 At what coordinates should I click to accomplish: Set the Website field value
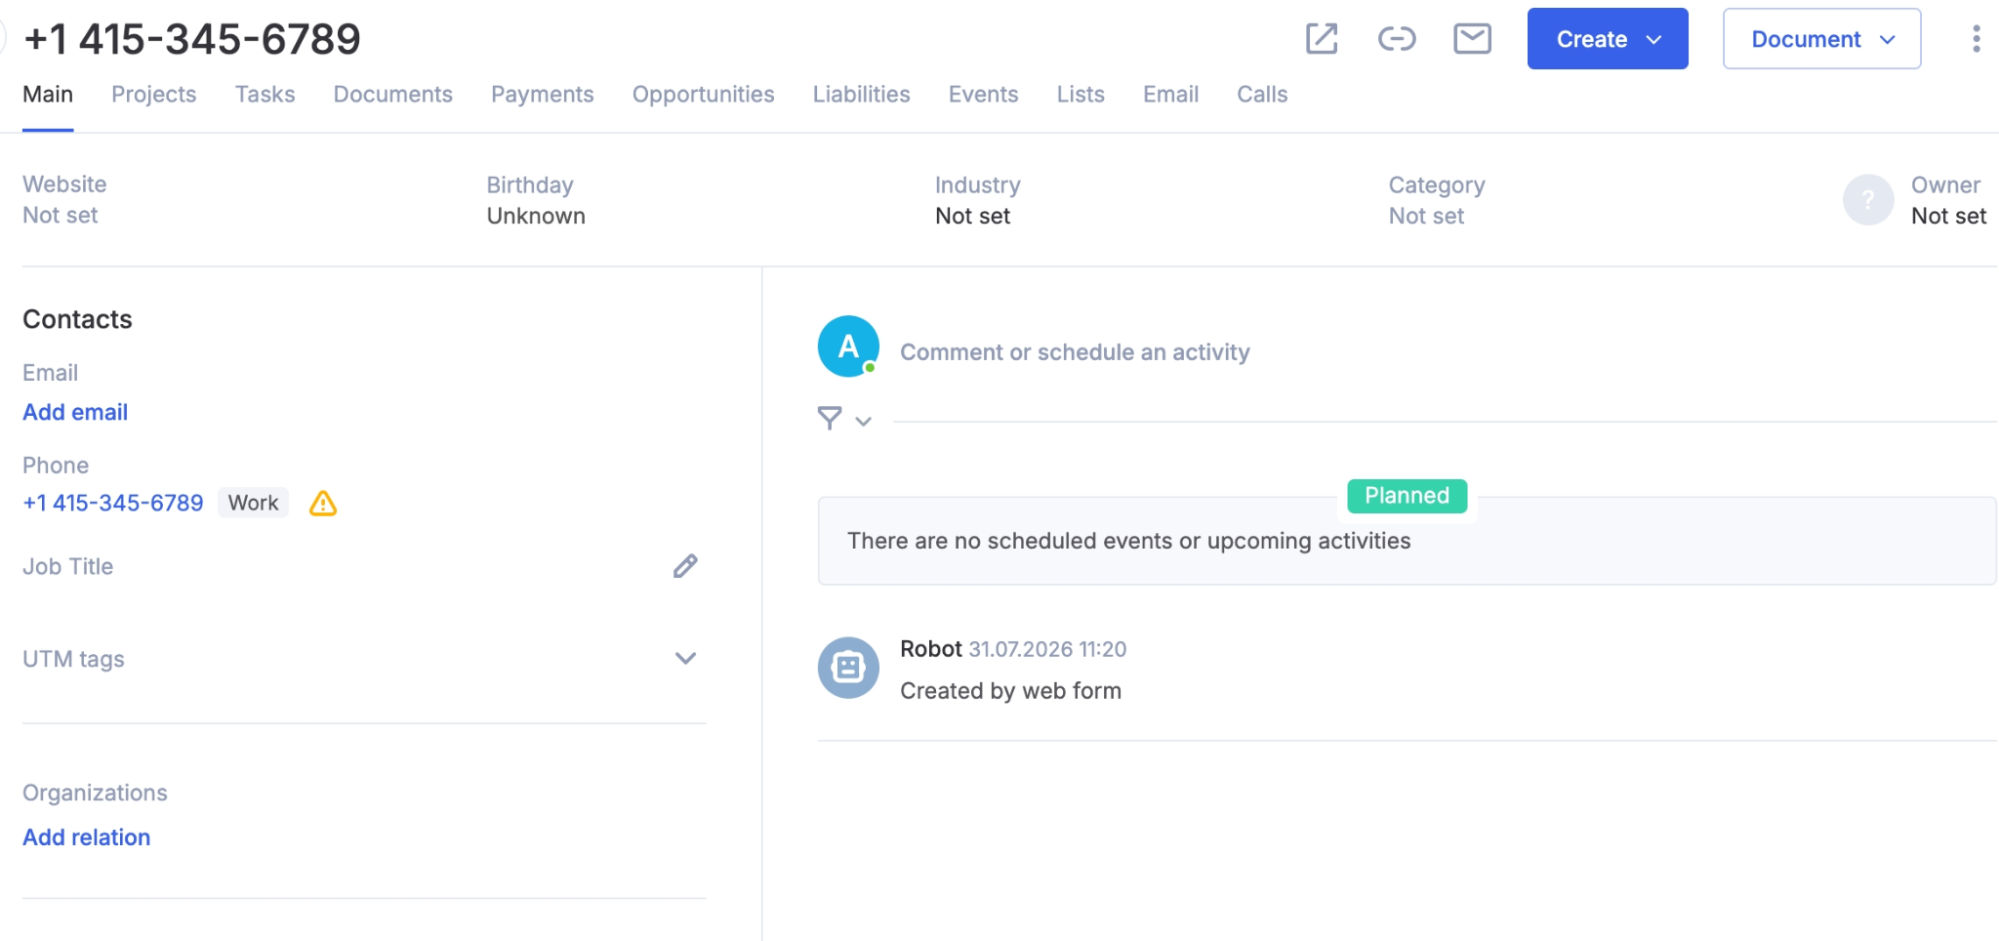coord(60,215)
